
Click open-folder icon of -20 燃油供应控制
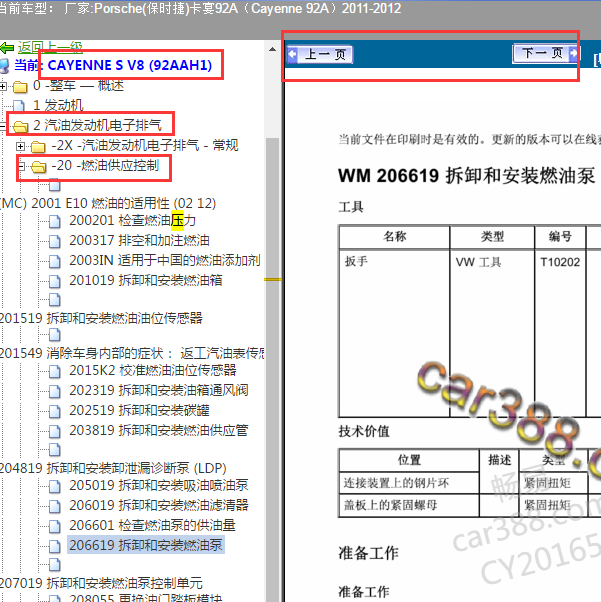click(x=39, y=167)
